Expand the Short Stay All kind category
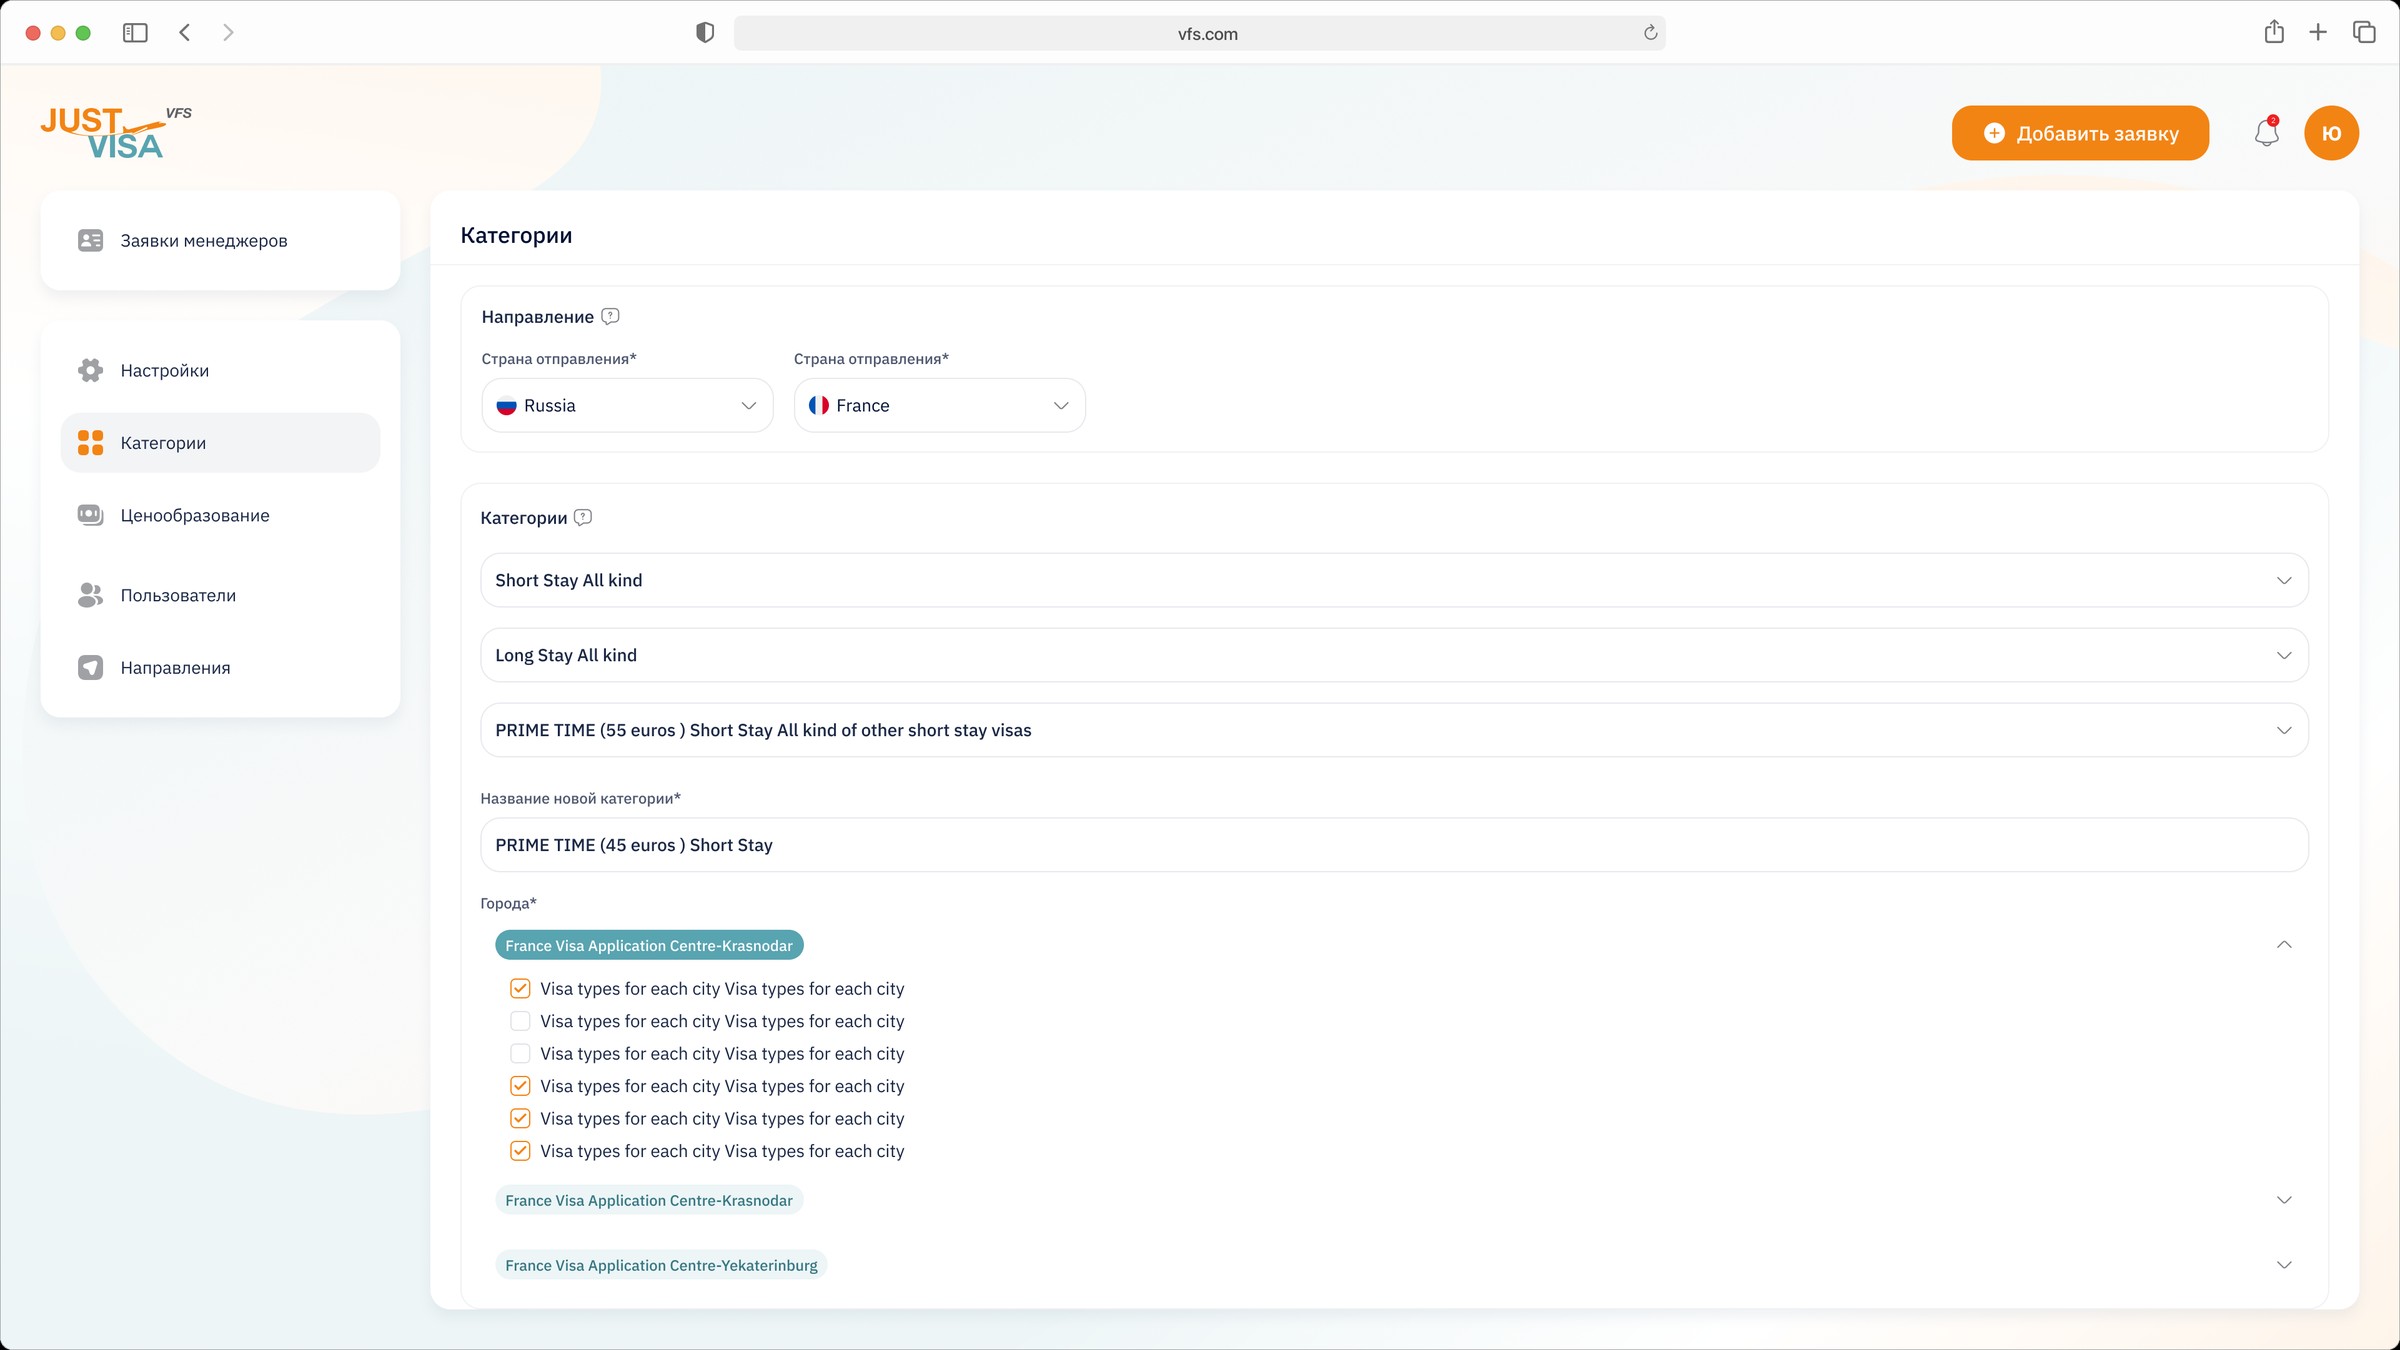Viewport: 2400px width, 1350px height. (x=1394, y=580)
